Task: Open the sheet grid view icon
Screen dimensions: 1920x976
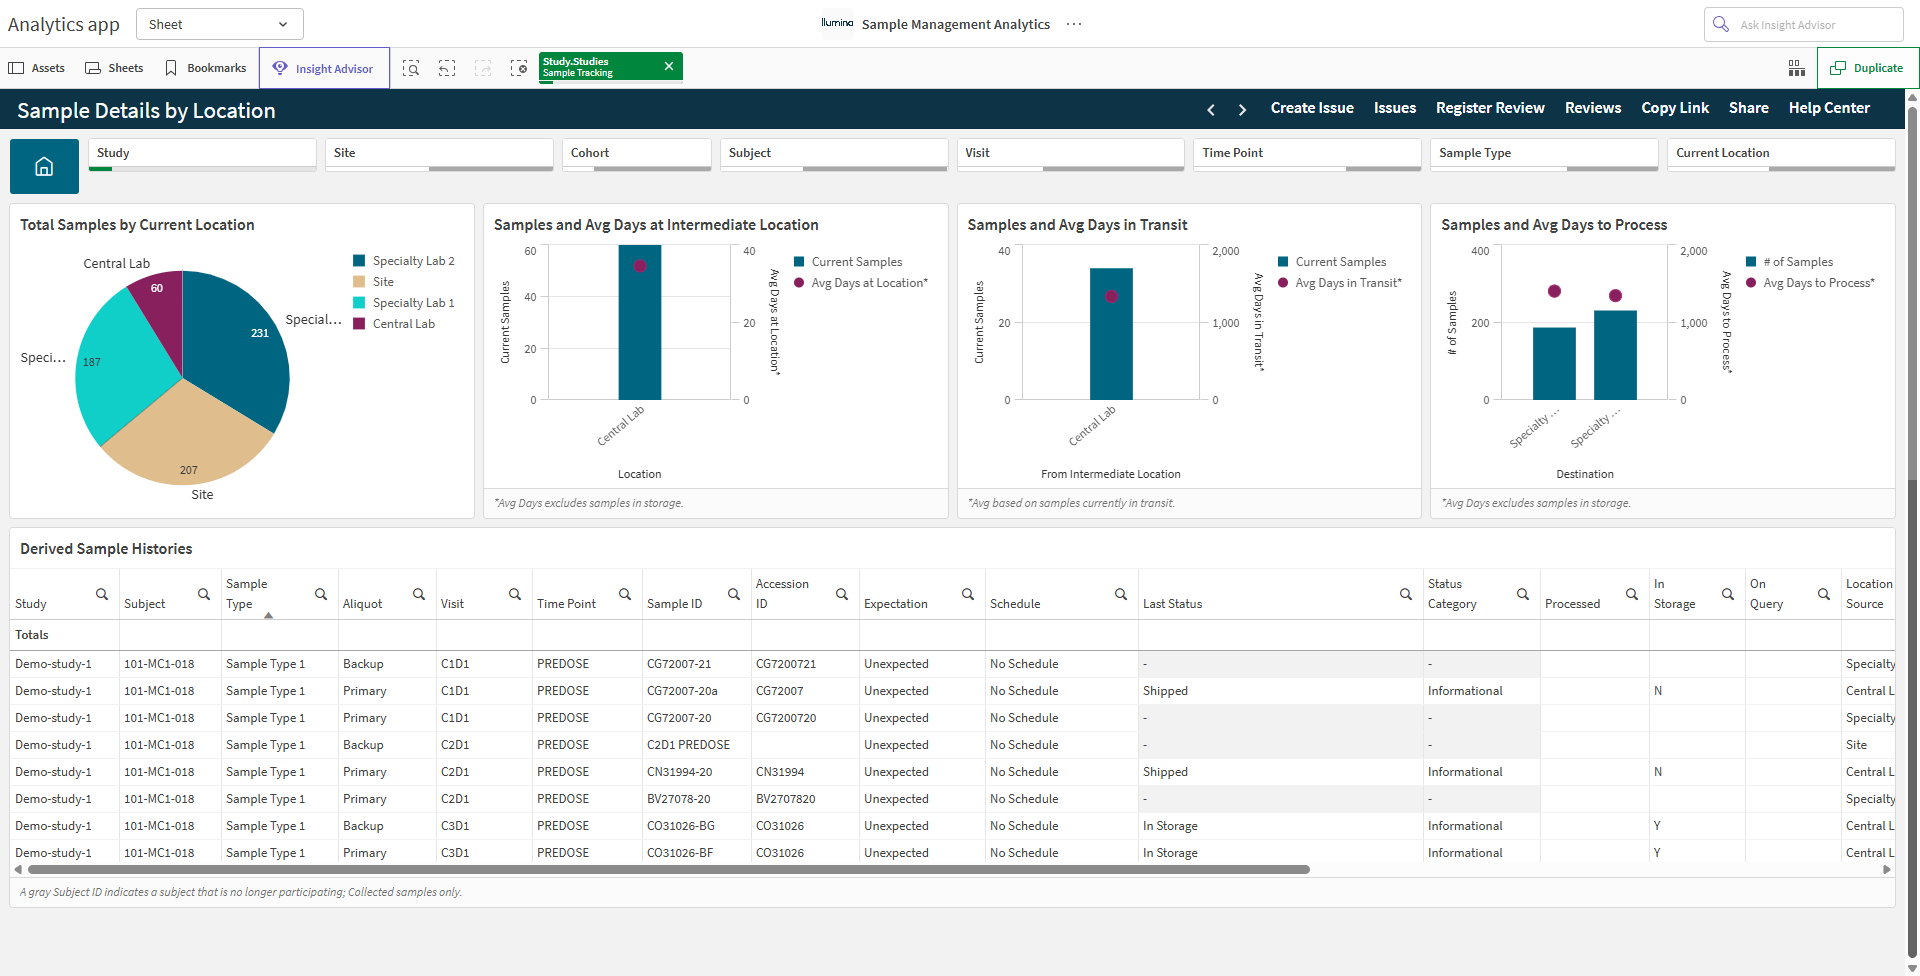Action: click(x=1796, y=68)
